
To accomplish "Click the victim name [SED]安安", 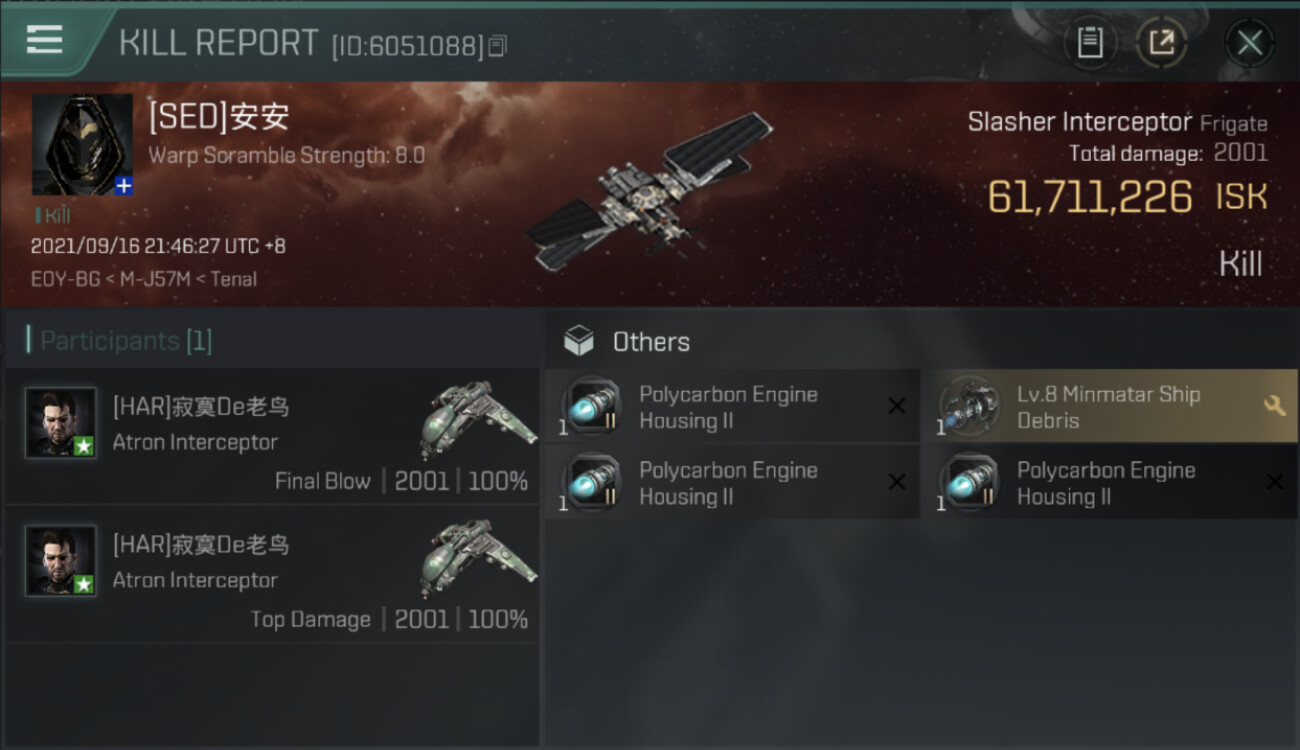I will click(x=219, y=117).
